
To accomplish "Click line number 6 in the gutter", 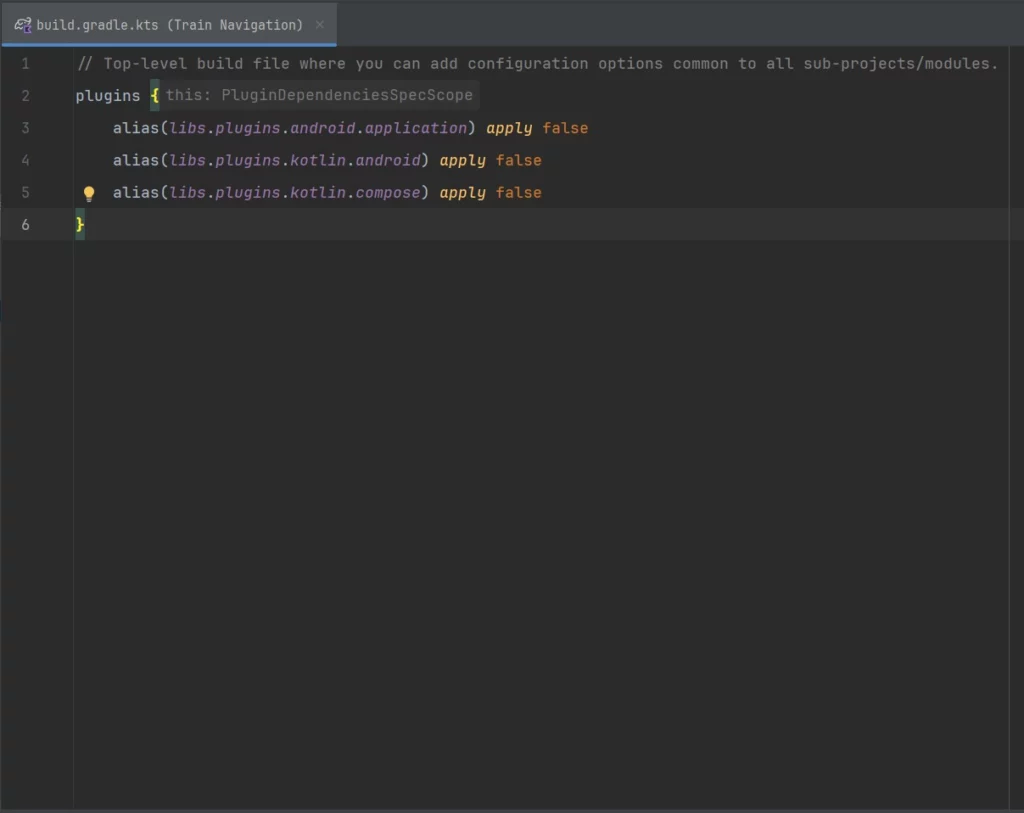I will (25, 225).
